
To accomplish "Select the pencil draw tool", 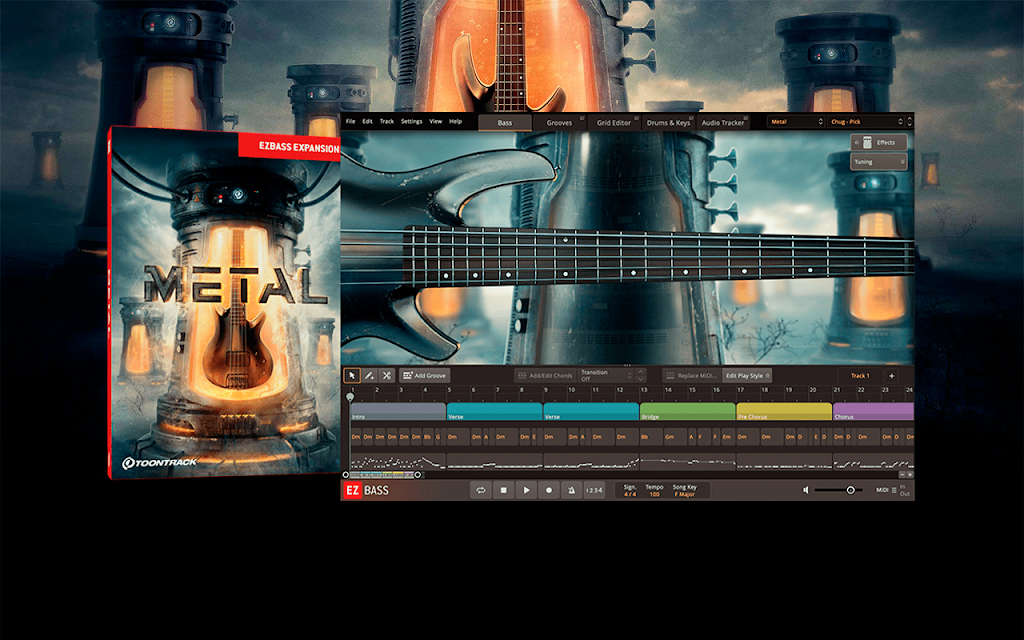I will 369,376.
